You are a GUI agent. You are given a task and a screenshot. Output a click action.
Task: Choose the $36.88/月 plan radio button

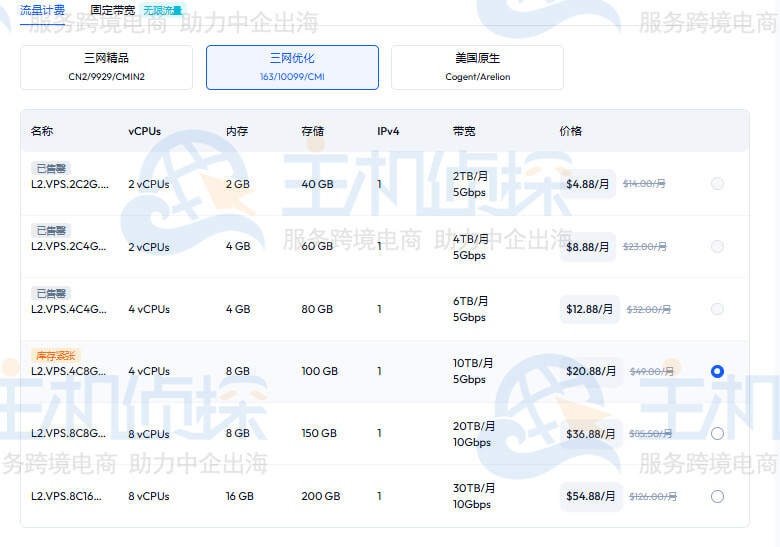click(717, 434)
